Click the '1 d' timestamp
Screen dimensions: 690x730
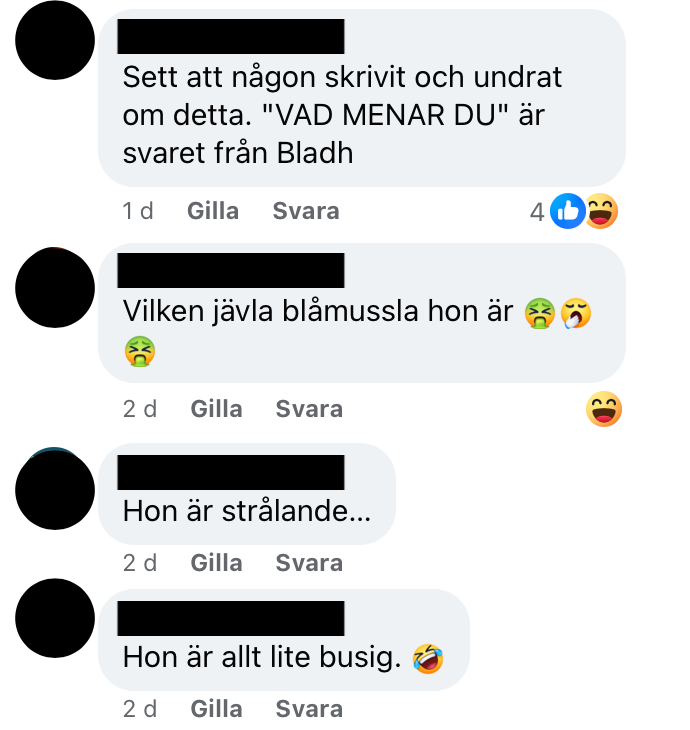click(x=138, y=211)
